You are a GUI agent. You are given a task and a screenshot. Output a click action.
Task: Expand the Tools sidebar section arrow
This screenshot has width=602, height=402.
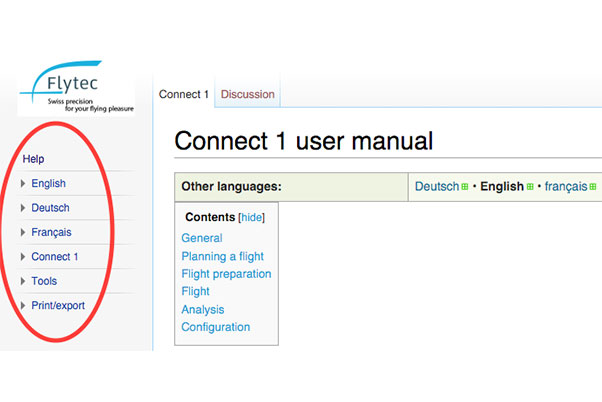pos(23,281)
